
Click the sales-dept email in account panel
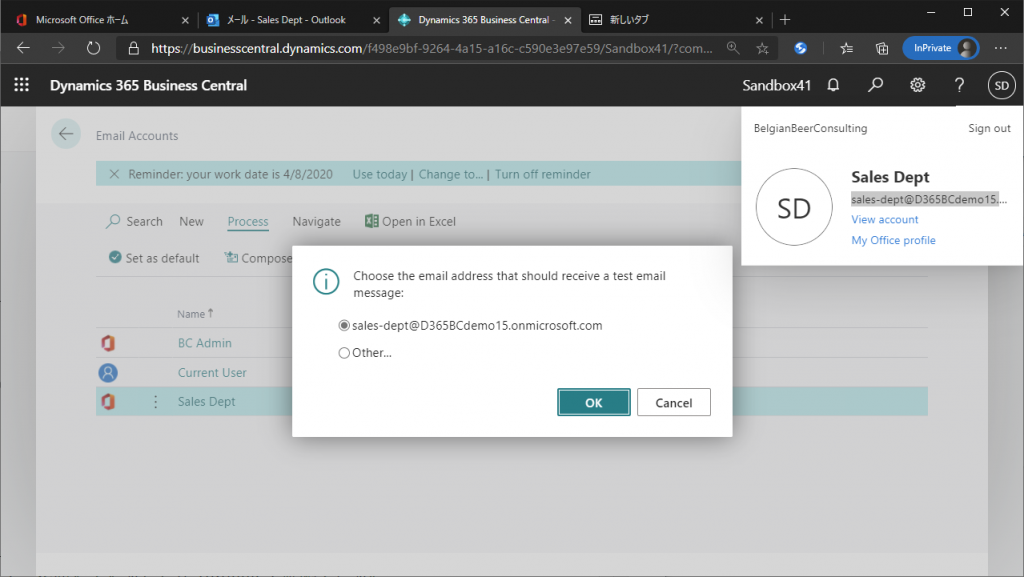[929, 199]
